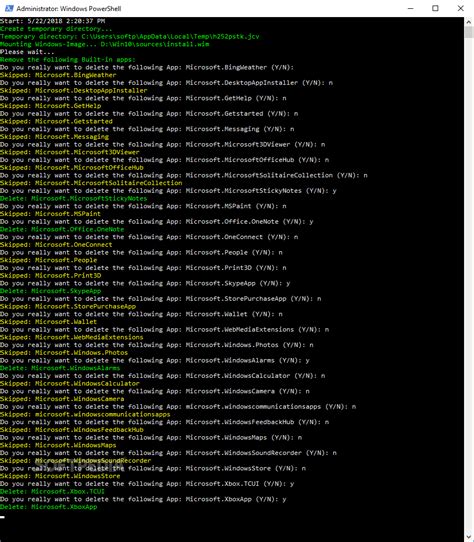Screen dimensions: 474x542
Task: Click 'Skipped: Microsoft.People' line
Action: (x=48, y=260)
